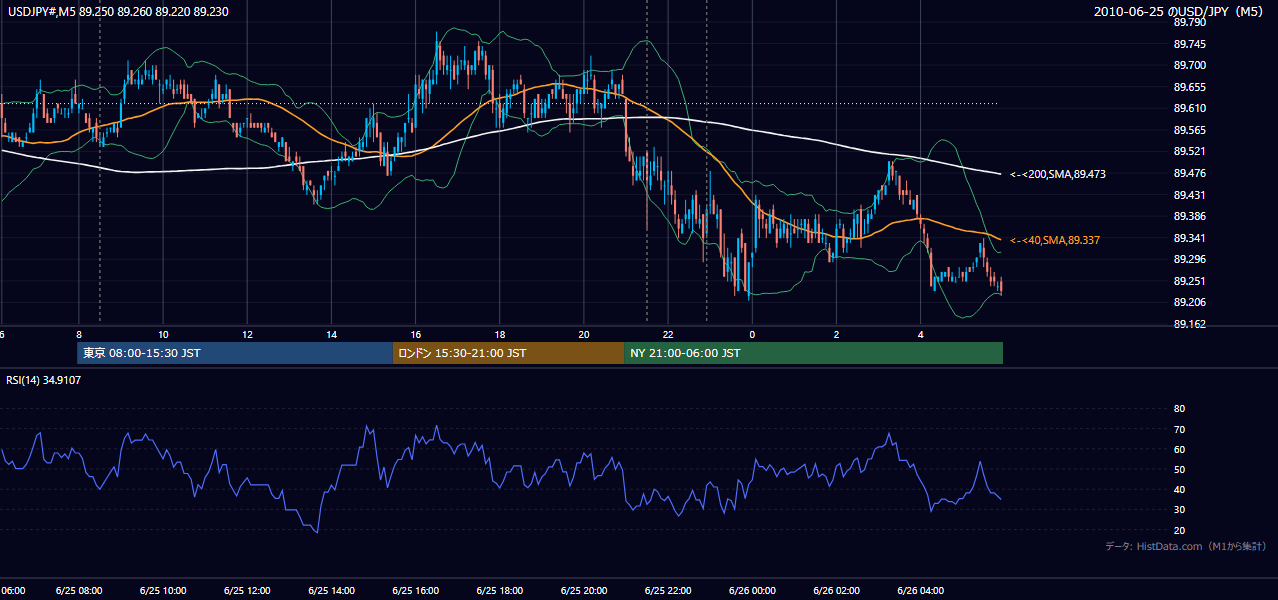This screenshot has width=1278, height=600.
Task: Click hour label 20 under the price chart
Action: click(x=583, y=334)
